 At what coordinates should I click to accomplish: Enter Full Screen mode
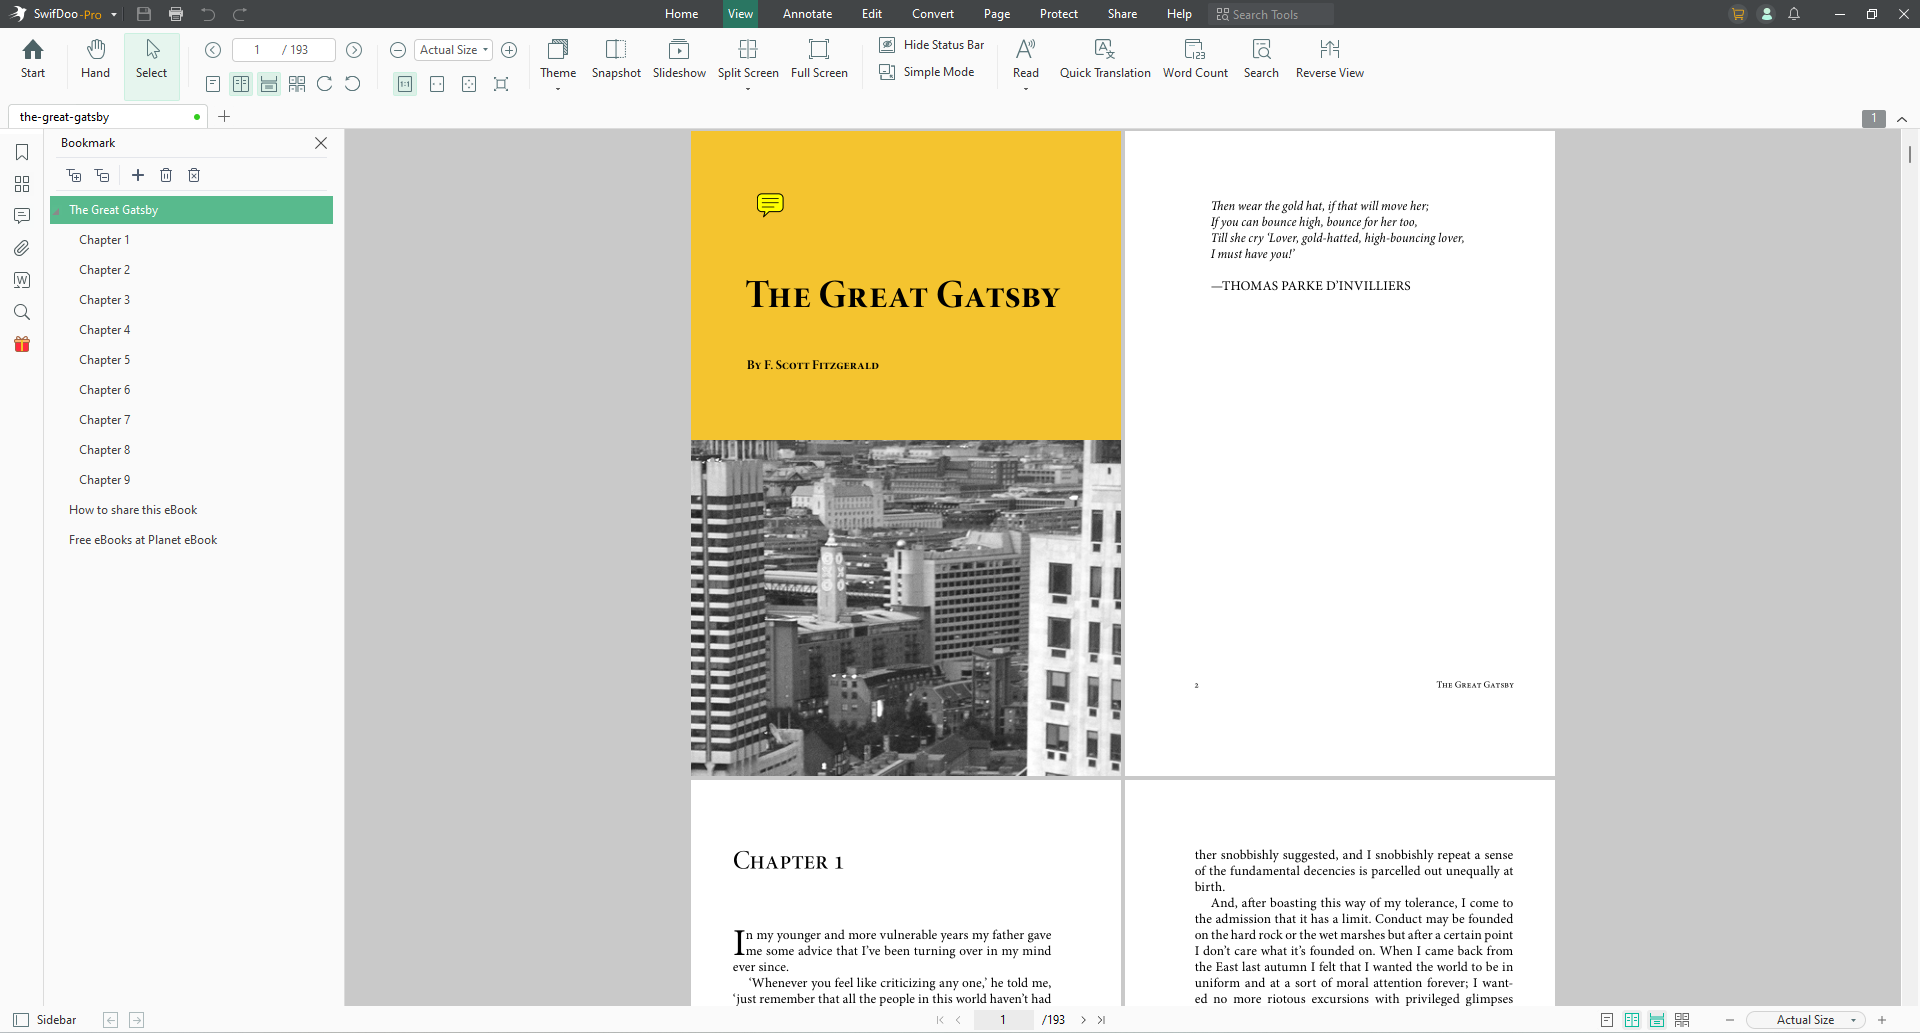(819, 59)
